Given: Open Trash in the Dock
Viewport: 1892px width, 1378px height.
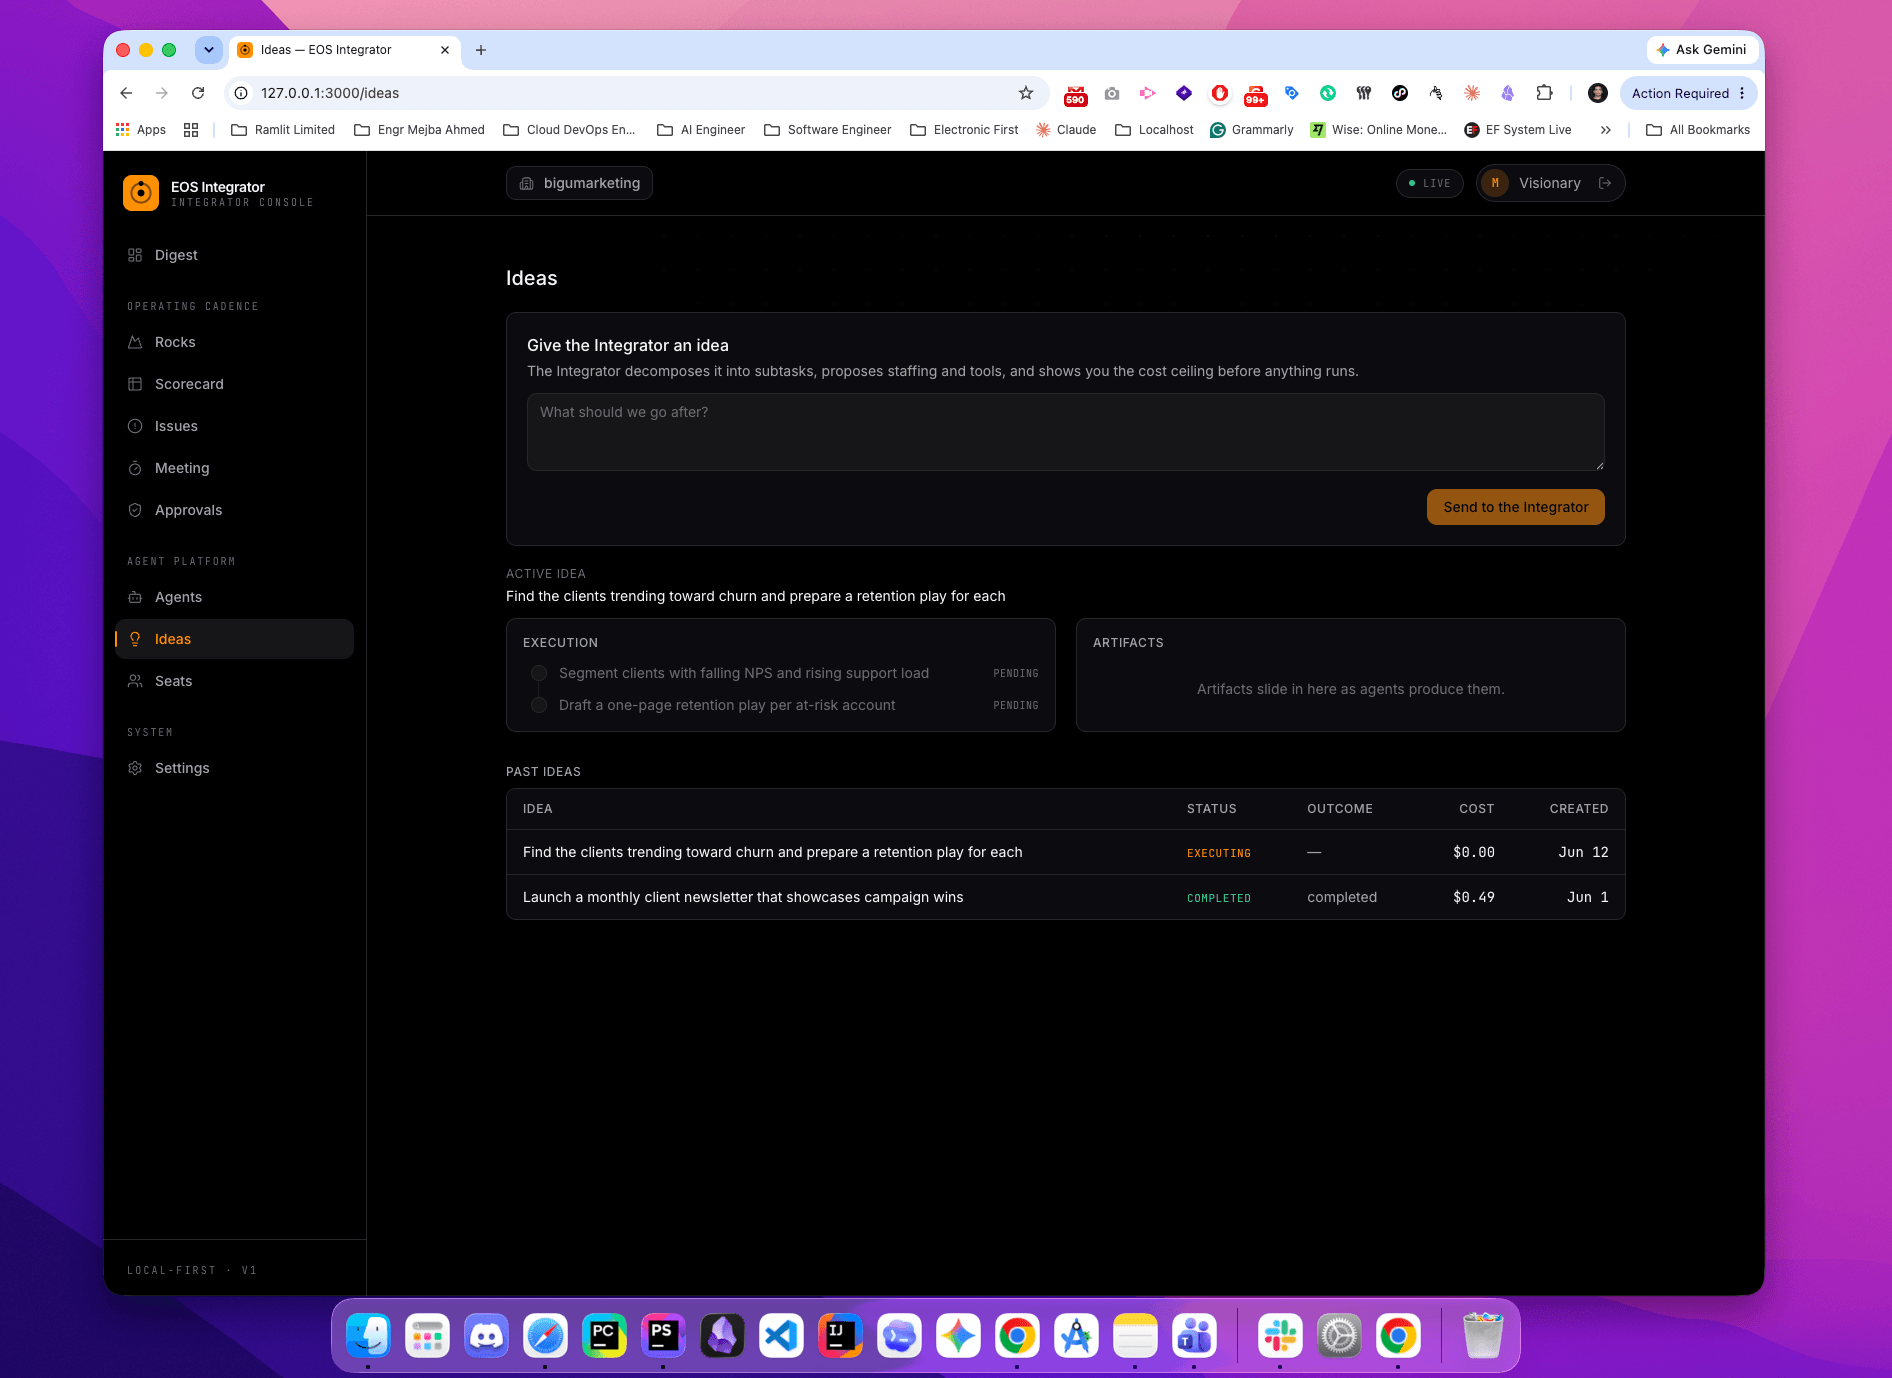Looking at the screenshot, I should click(x=1482, y=1336).
